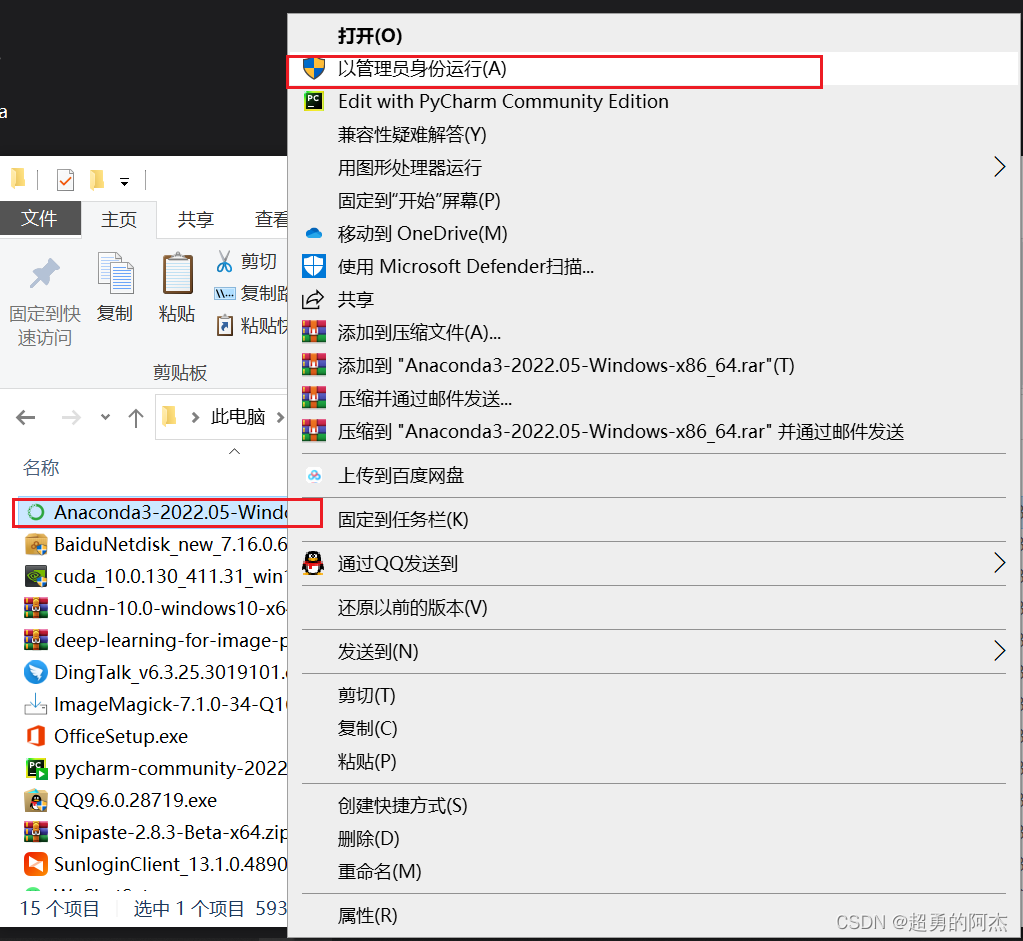Select 复制(C) in context menu
The image size is (1023, 941).
(367, 728)
